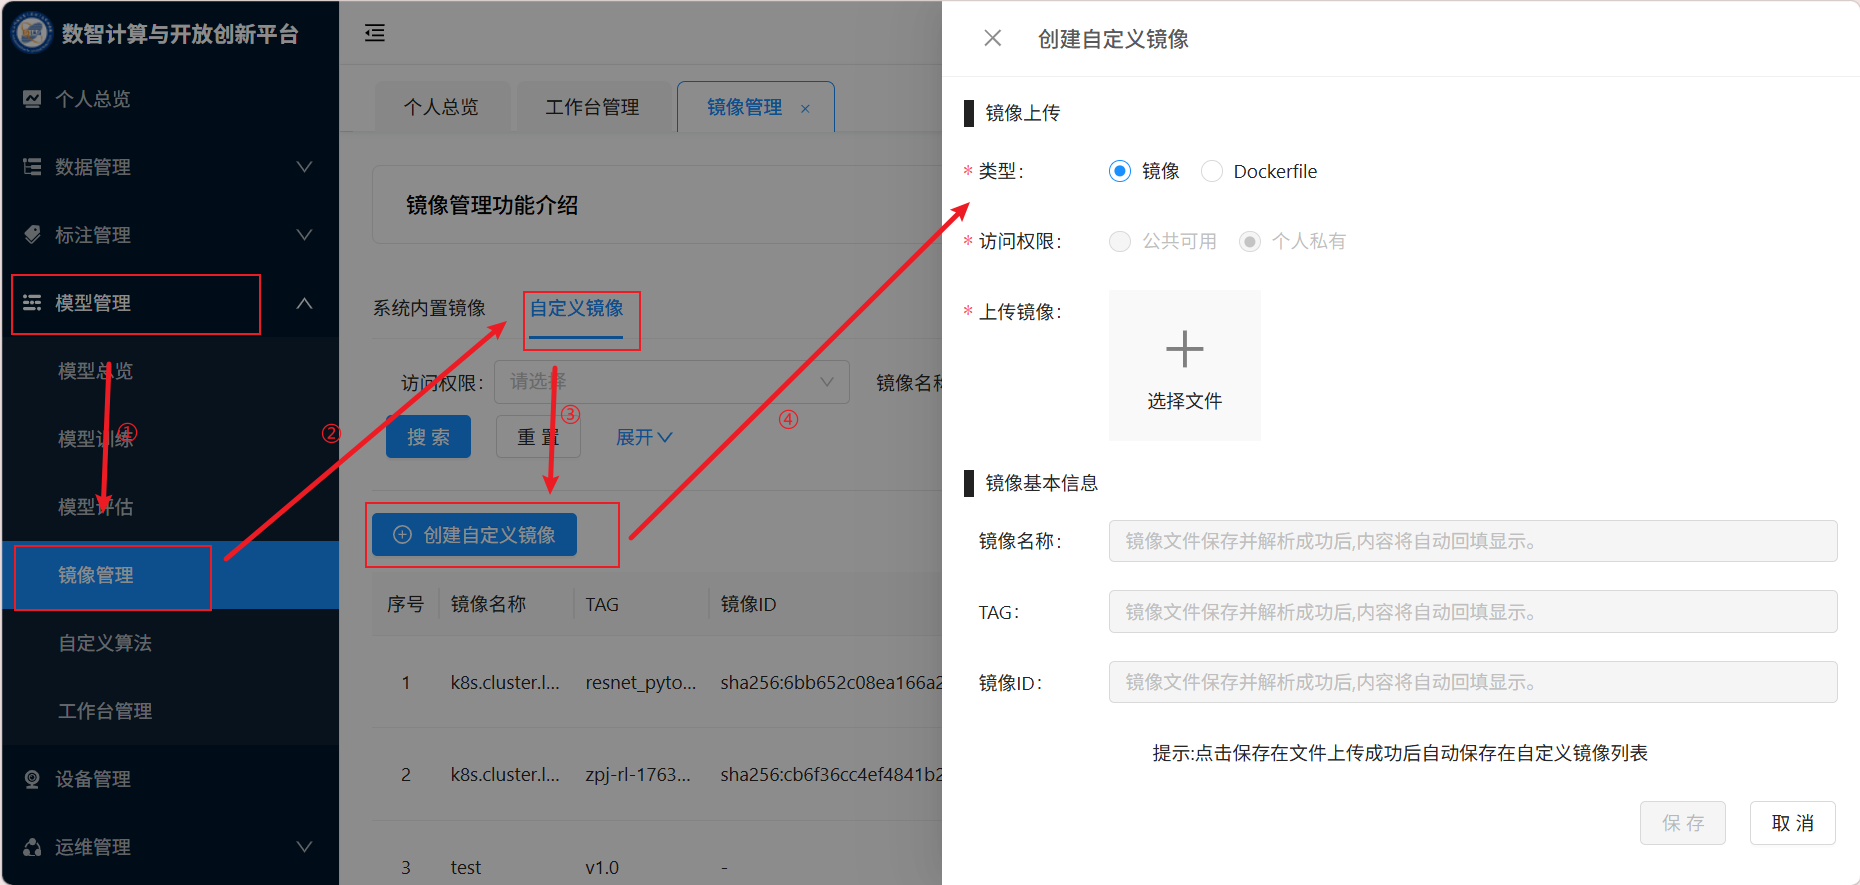Click the 标注管理 tag icon

pos(32,235)
